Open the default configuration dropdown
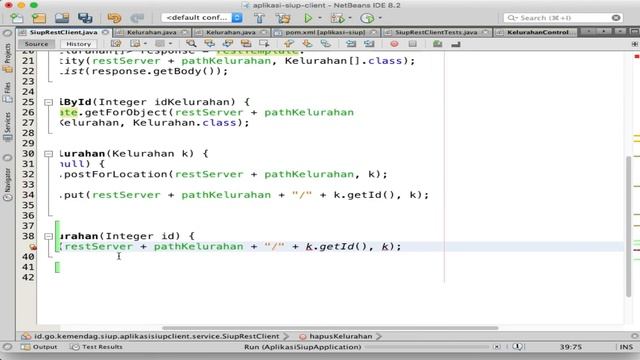640x360 pixels. [x=202, y=18]
